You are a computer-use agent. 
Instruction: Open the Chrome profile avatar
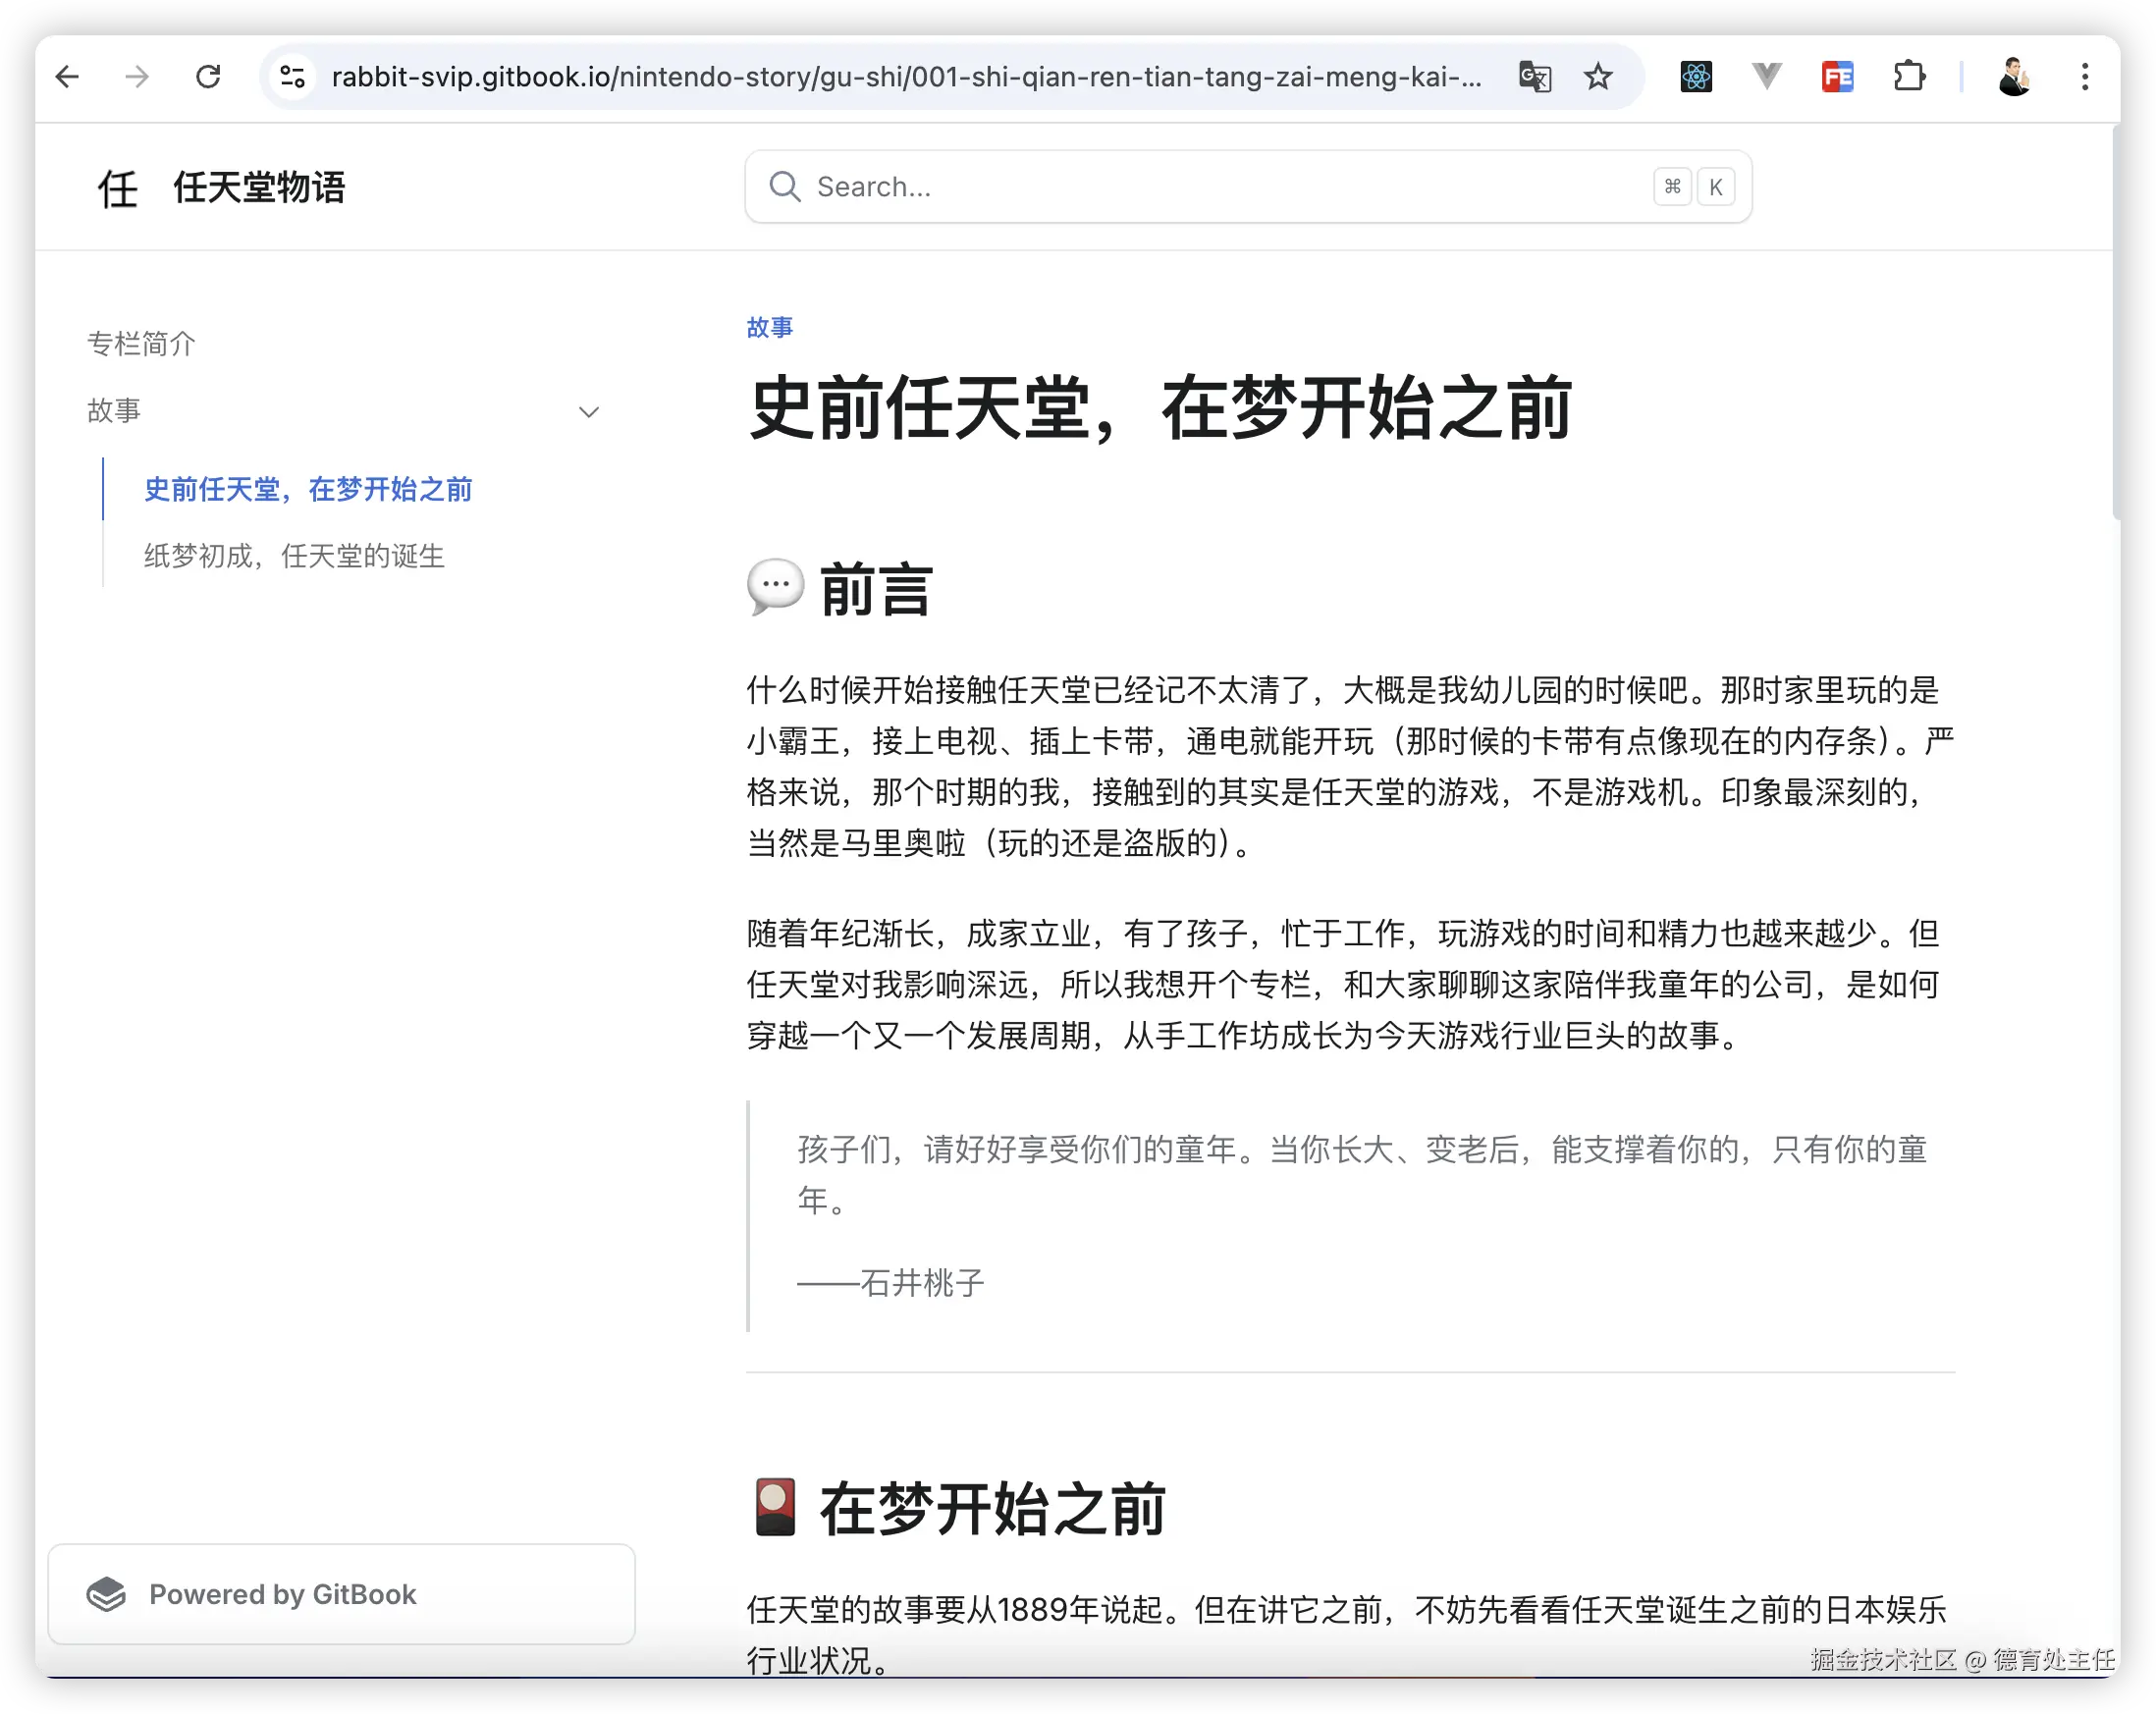tap(2014, 77)
